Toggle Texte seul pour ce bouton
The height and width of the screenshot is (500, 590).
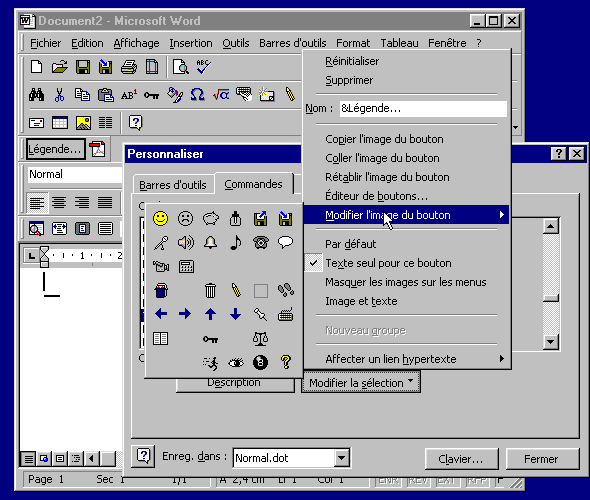point(388,263)
